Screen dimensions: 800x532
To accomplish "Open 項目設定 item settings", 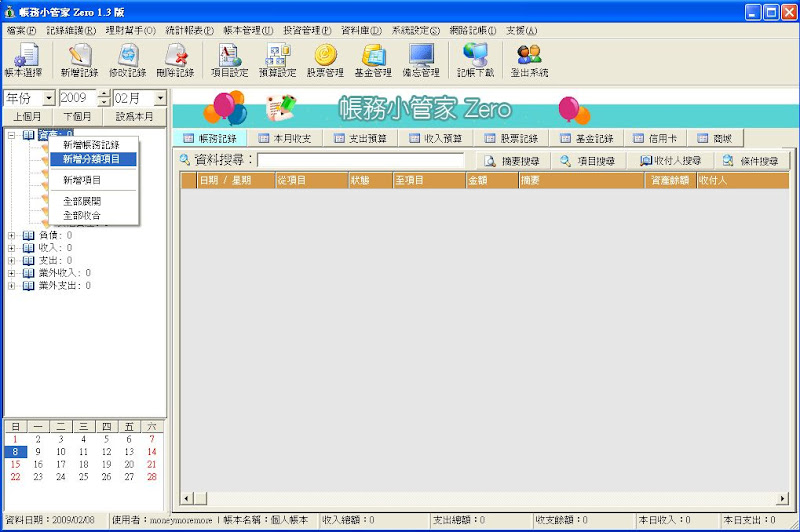I will tap(230, 60).
